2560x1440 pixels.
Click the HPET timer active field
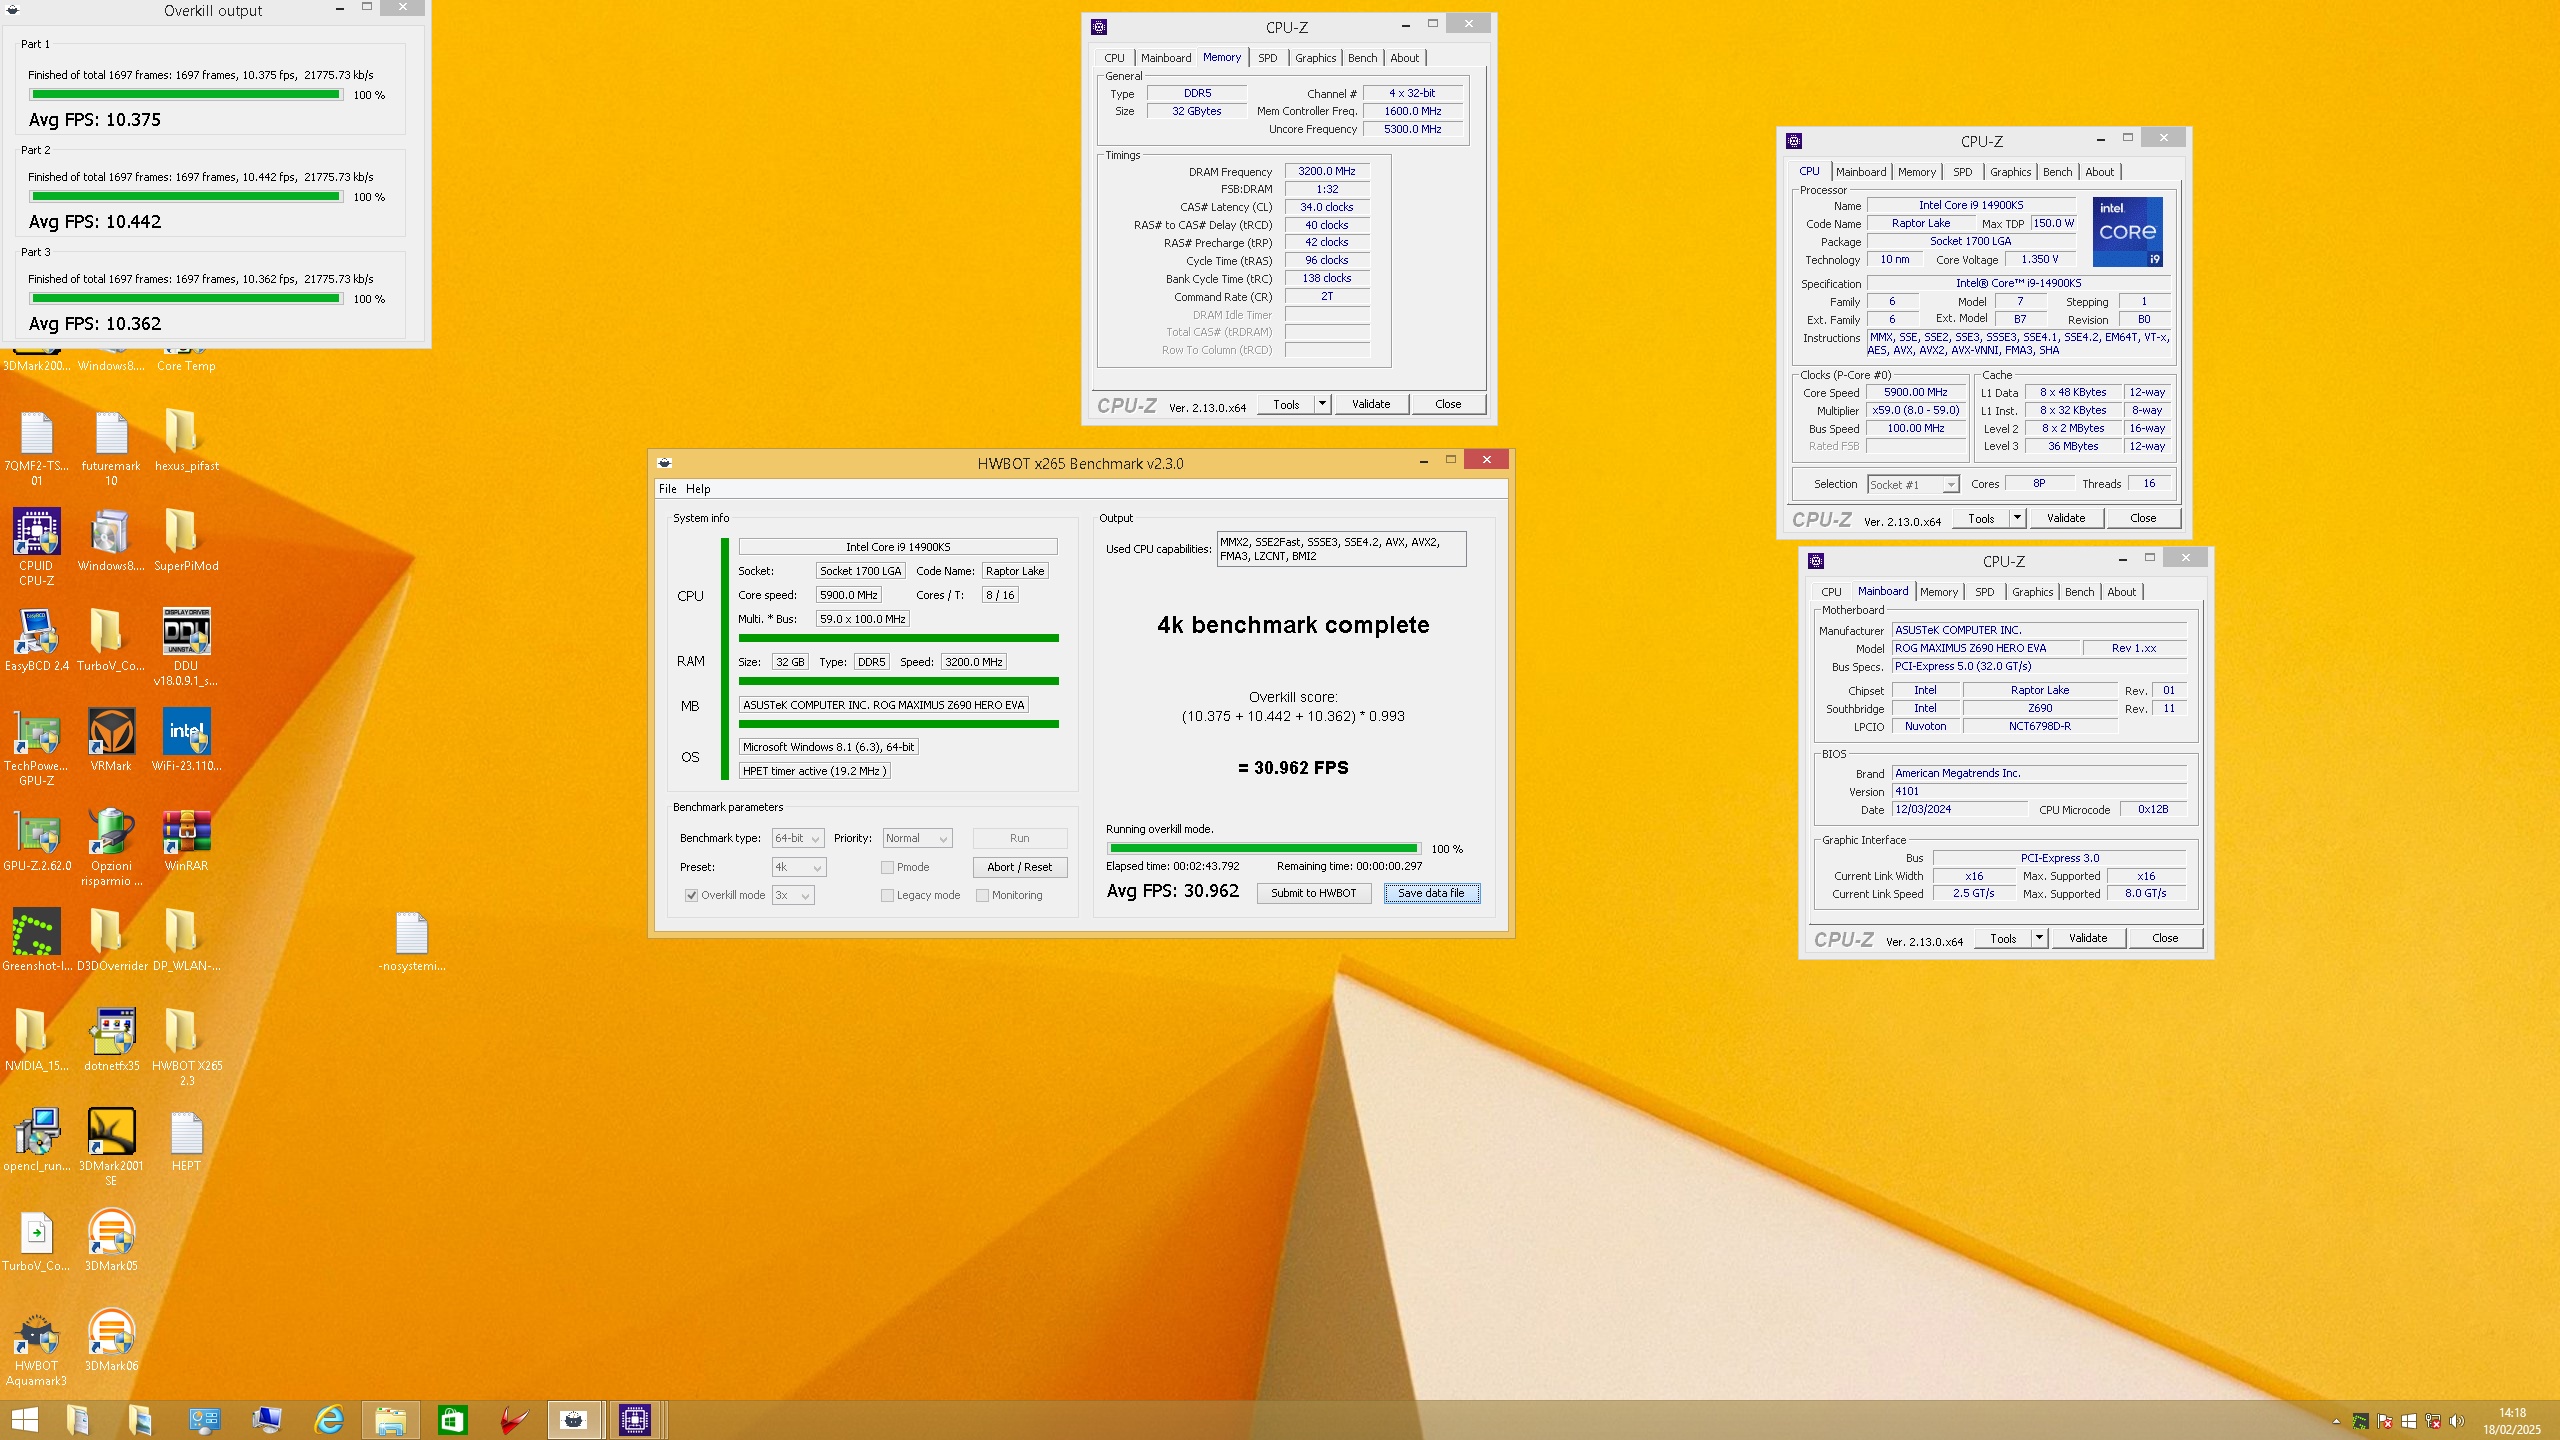814,771
